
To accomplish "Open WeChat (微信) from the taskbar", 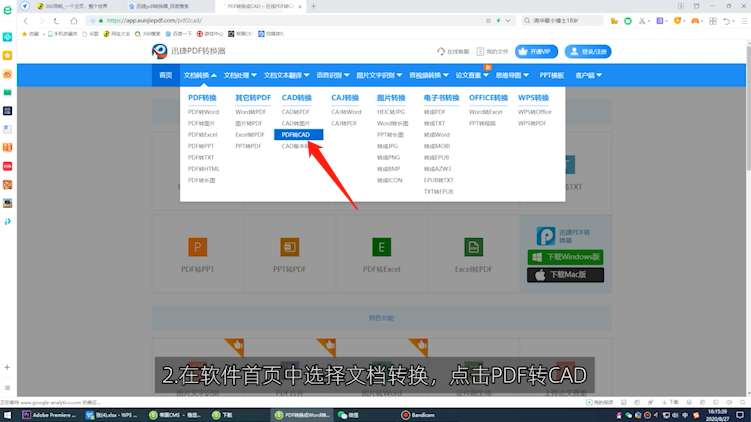I will click(x=348, y=415).
